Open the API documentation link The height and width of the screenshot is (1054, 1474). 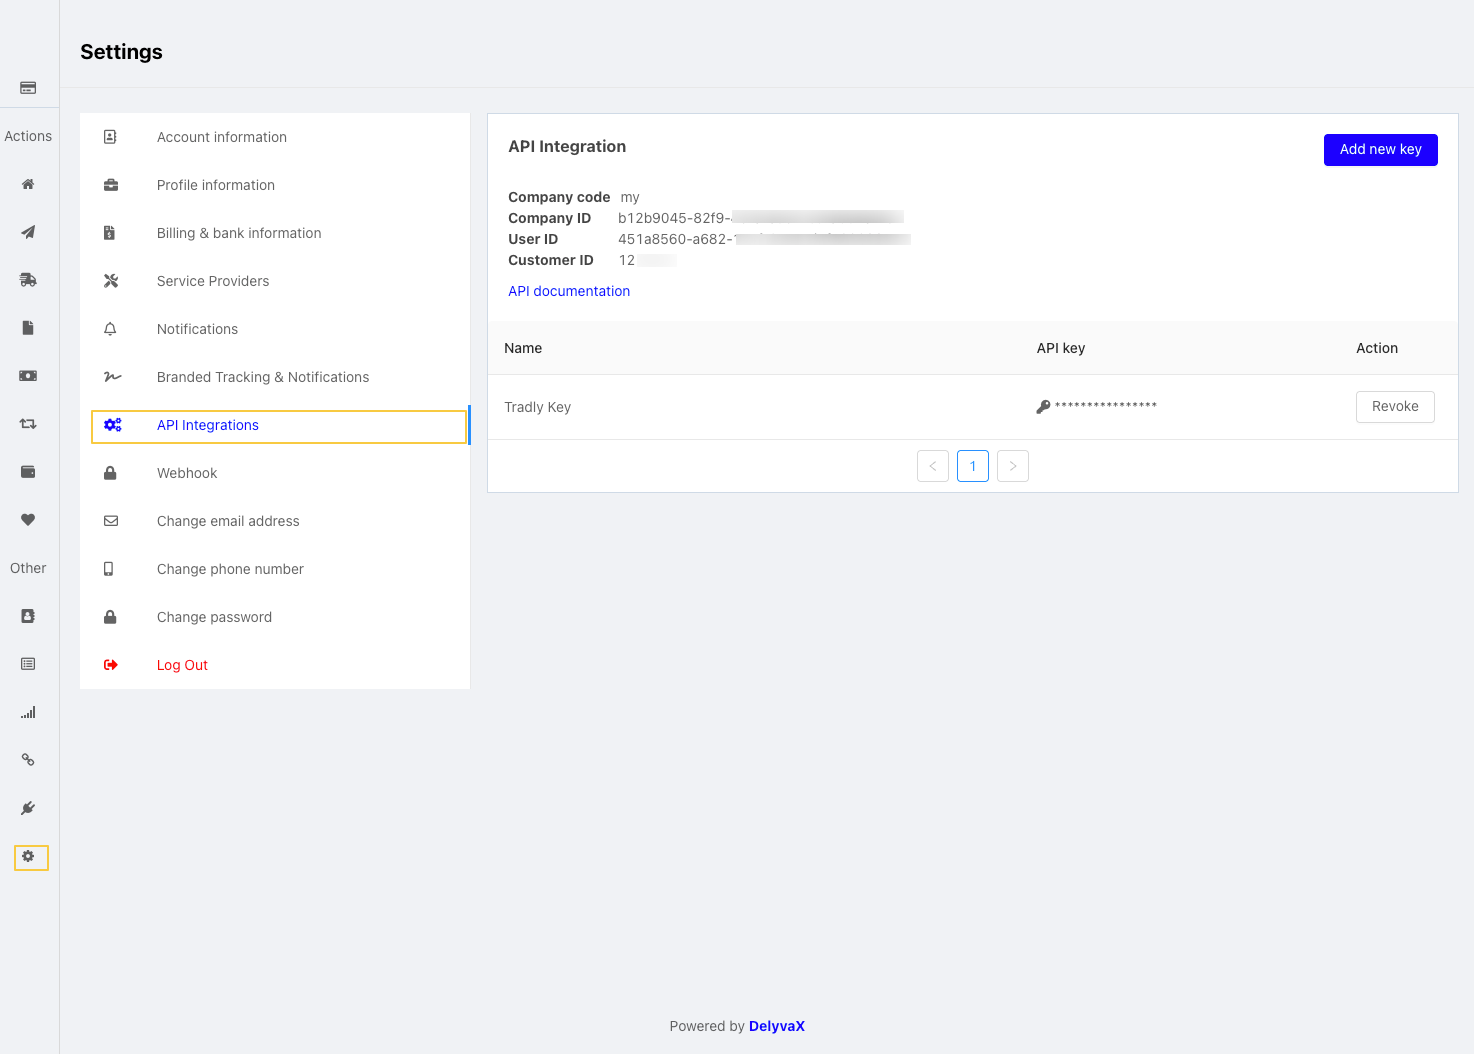569,291
